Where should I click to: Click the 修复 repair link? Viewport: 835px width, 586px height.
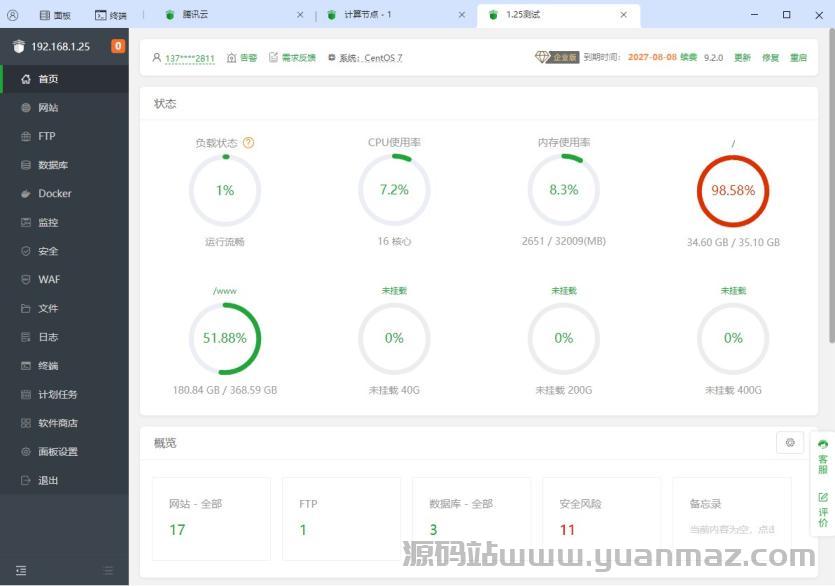click(x=770, y=58)
